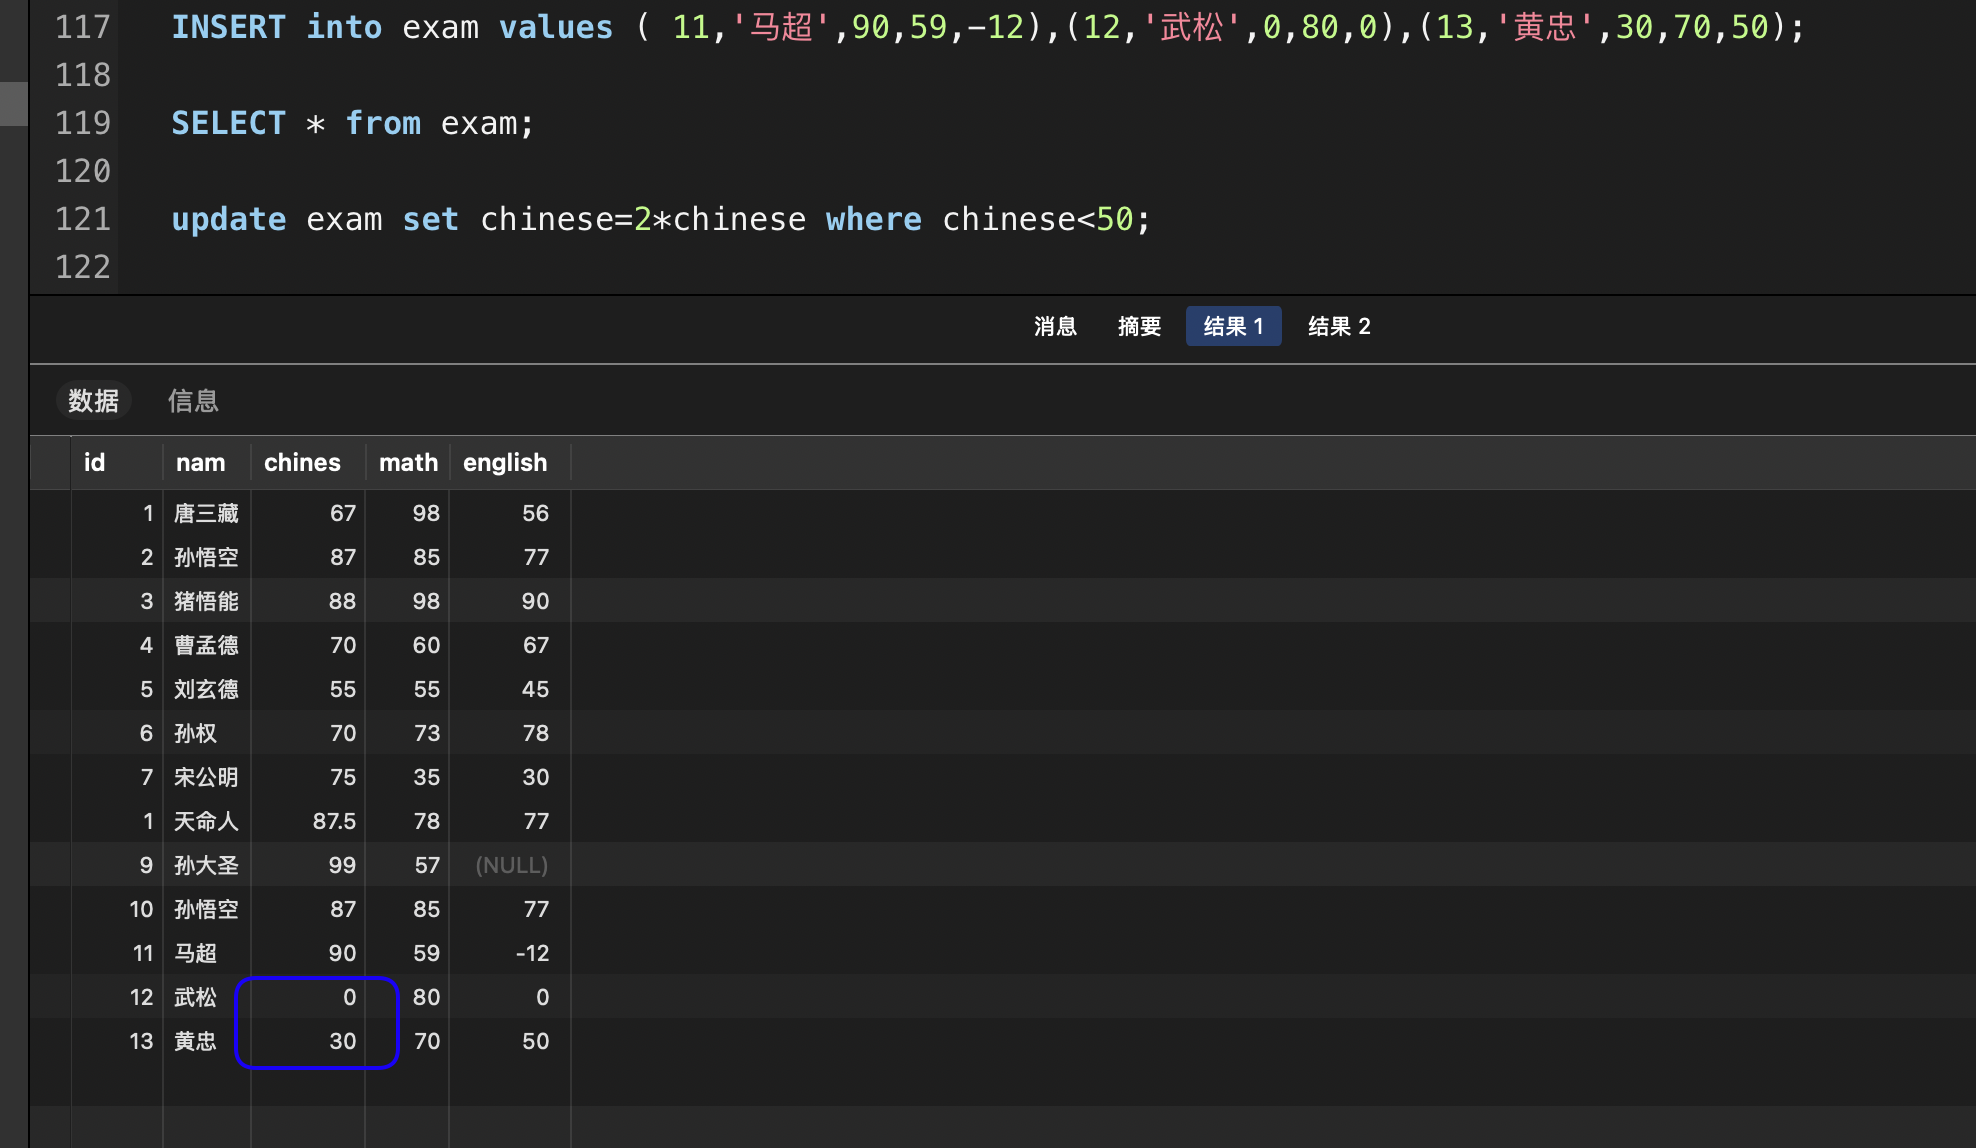Click the english value -12 for 马超
The width and height of the screenshot is (1976, 1148).
[x=532, y=953]
